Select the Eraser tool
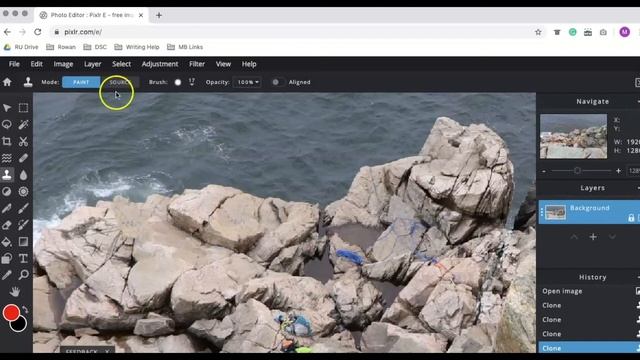 click(x=7, y=225)
